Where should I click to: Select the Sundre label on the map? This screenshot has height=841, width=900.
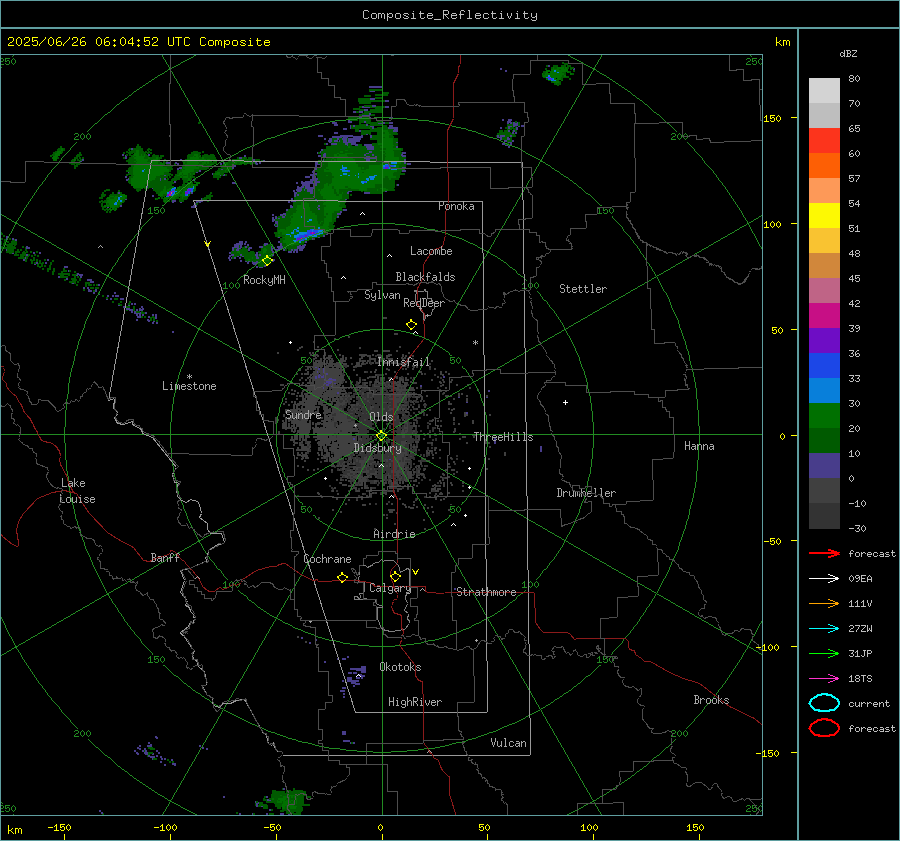(303, 414)
